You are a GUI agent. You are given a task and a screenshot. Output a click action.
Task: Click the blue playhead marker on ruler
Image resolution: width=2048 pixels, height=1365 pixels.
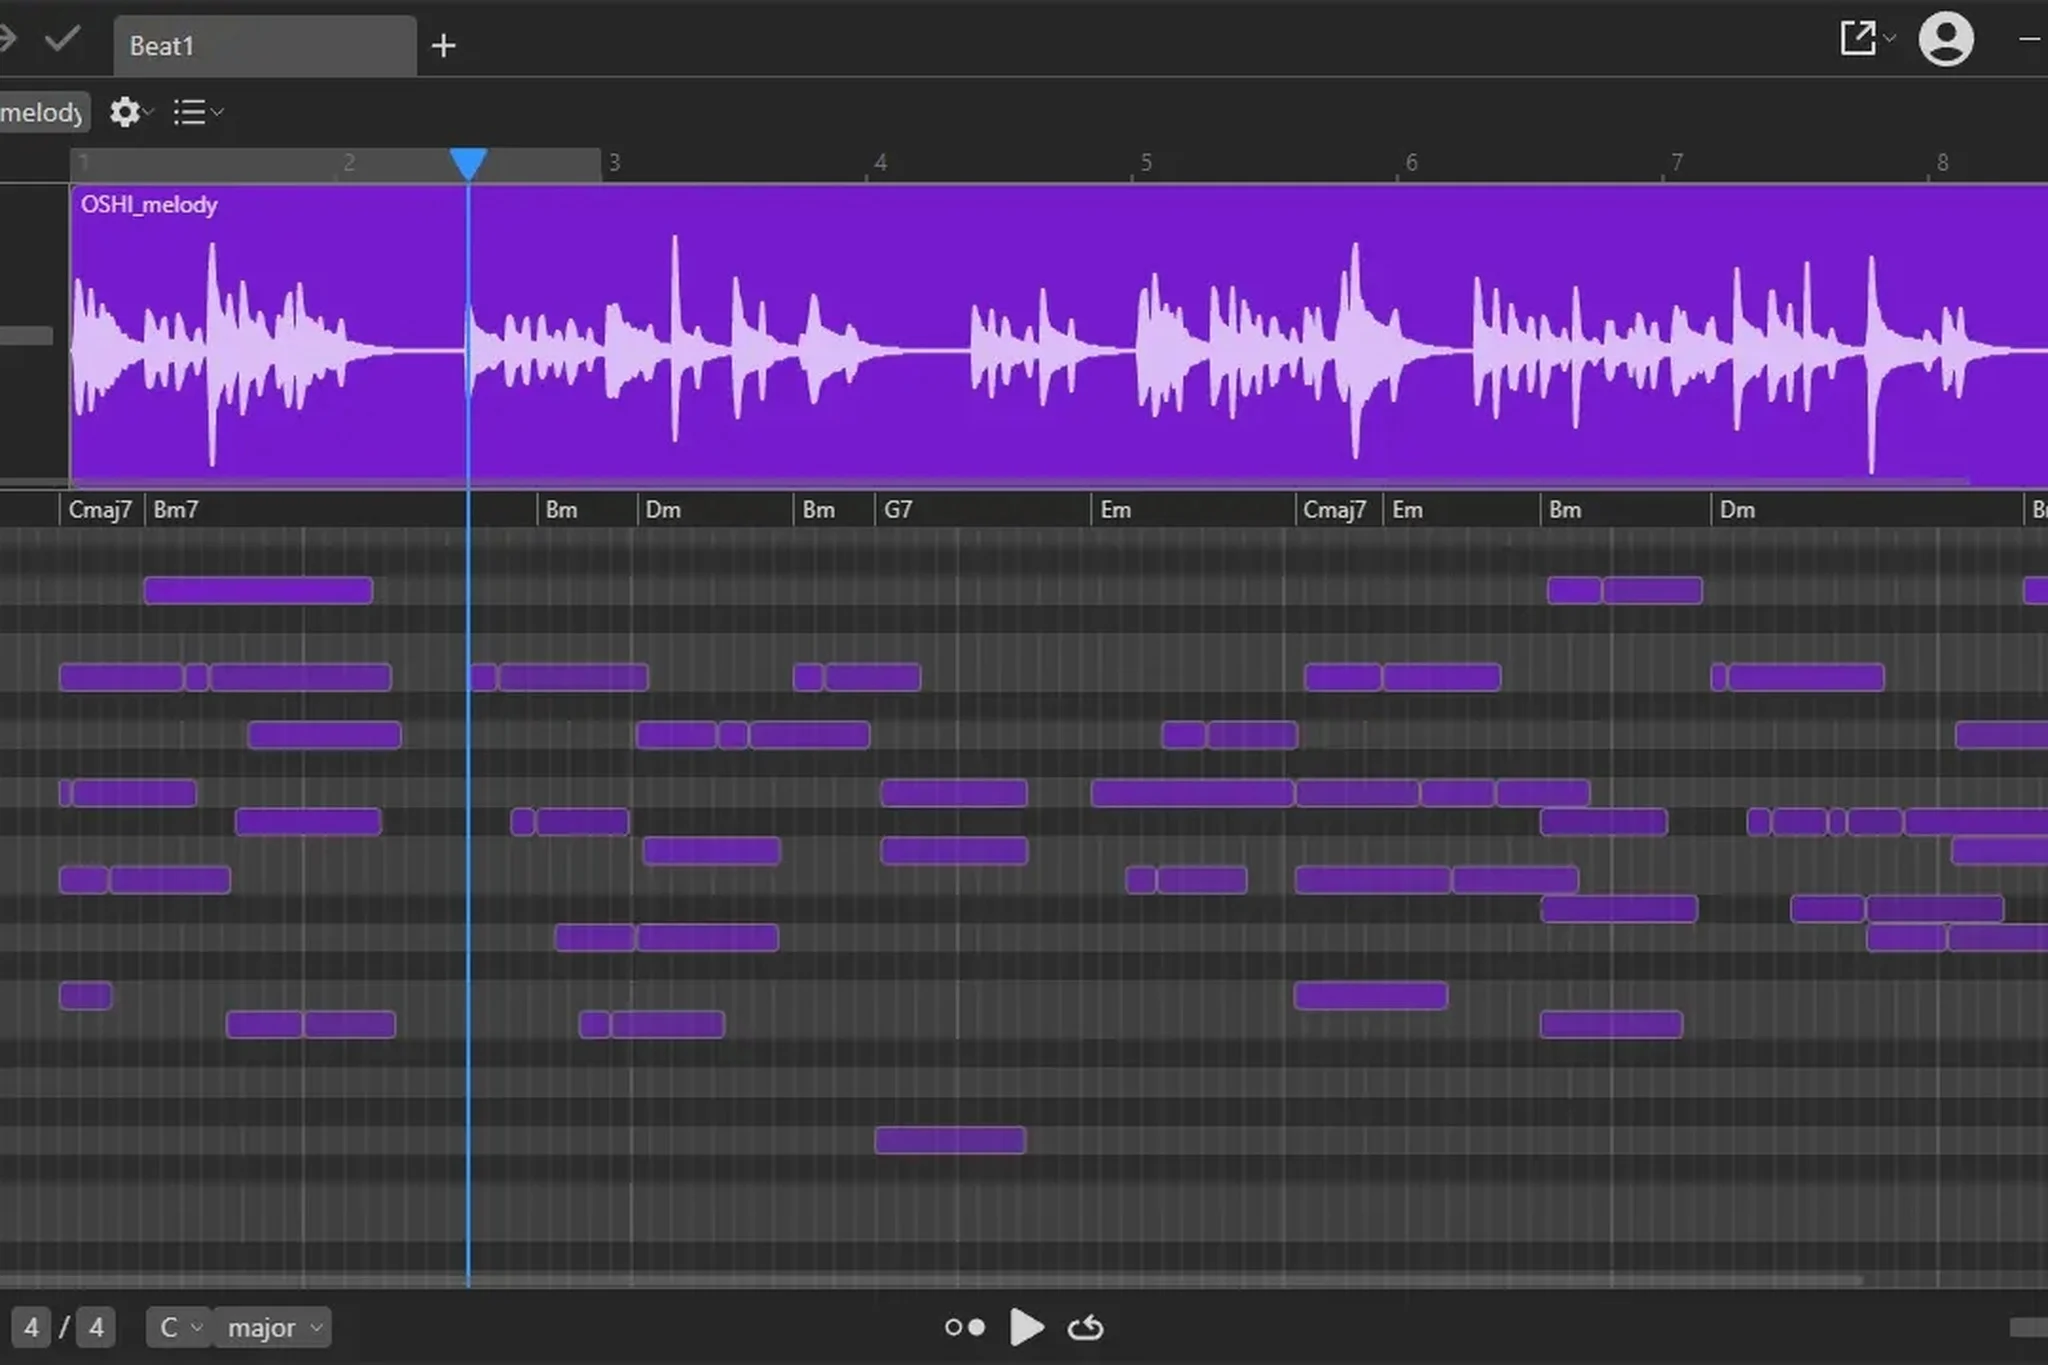pyautogui.click(x=468, y=163)
